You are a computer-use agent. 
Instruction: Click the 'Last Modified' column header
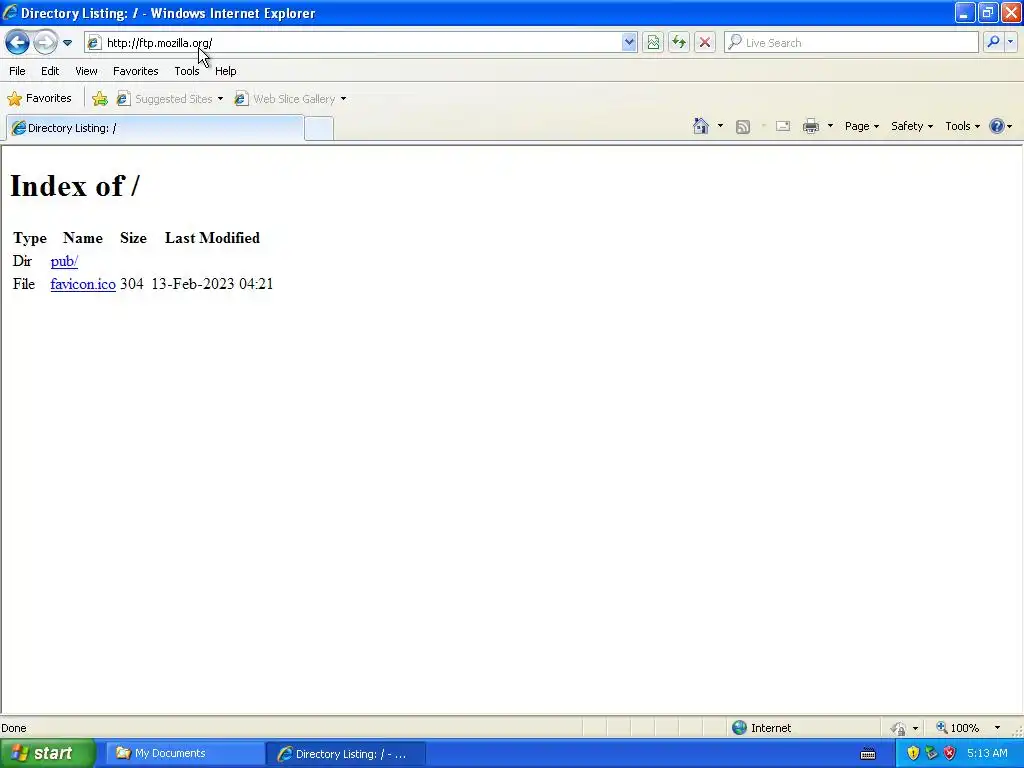coord(212,238)
